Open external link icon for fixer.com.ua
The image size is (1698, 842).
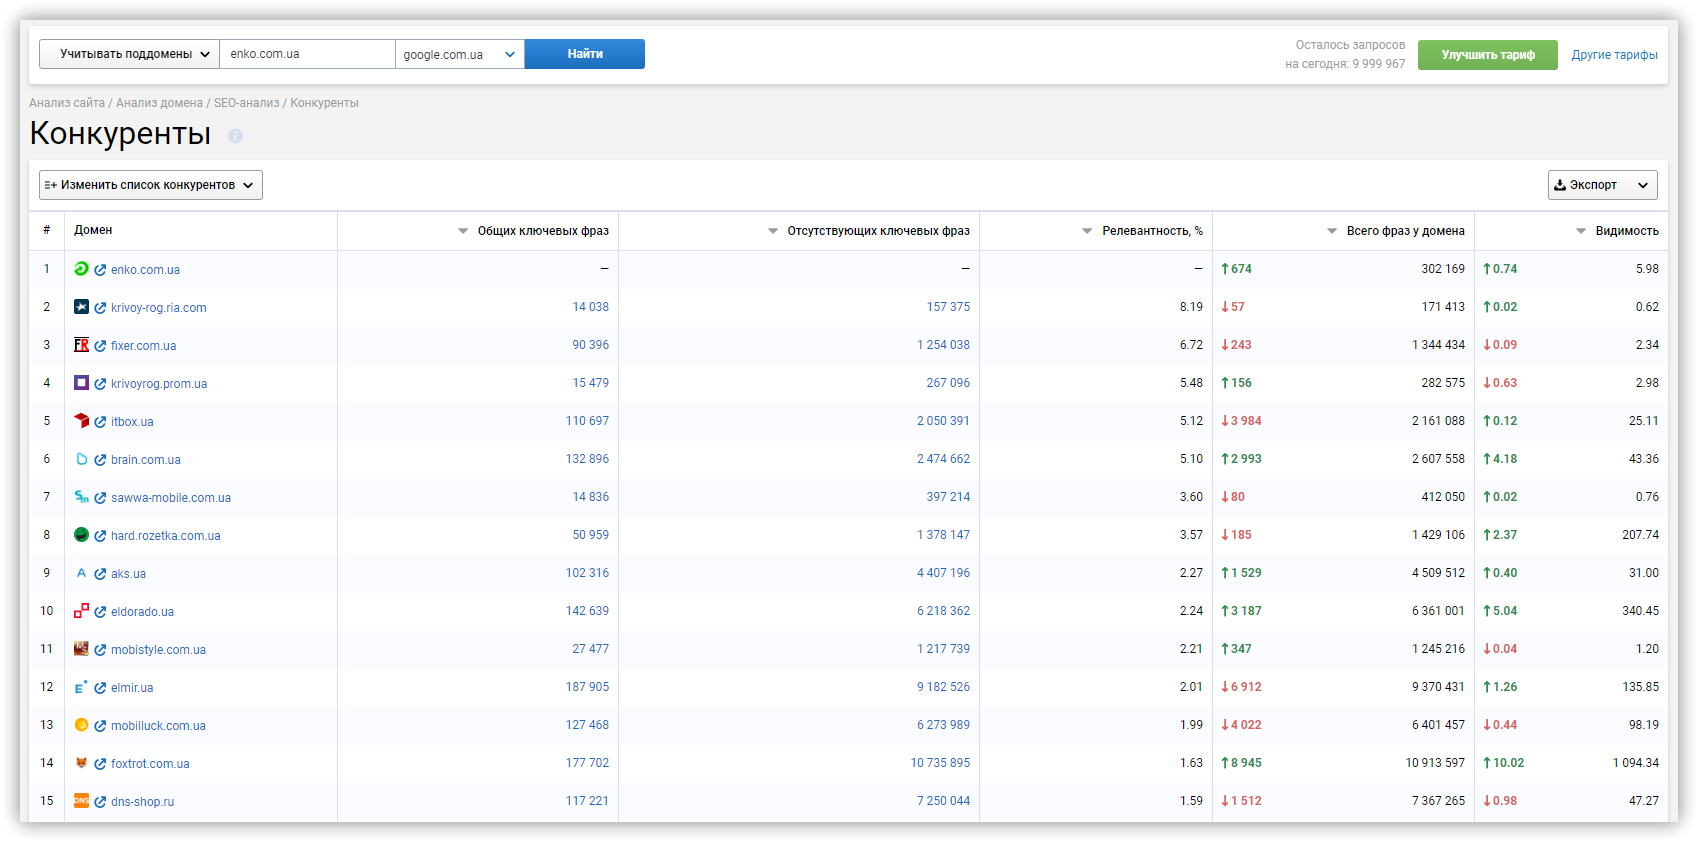100,346
